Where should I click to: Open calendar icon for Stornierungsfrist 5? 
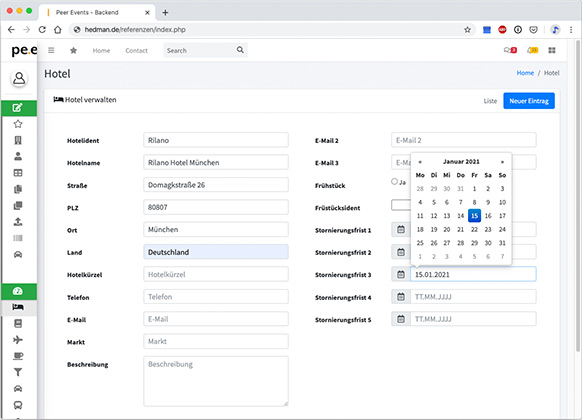401,319
